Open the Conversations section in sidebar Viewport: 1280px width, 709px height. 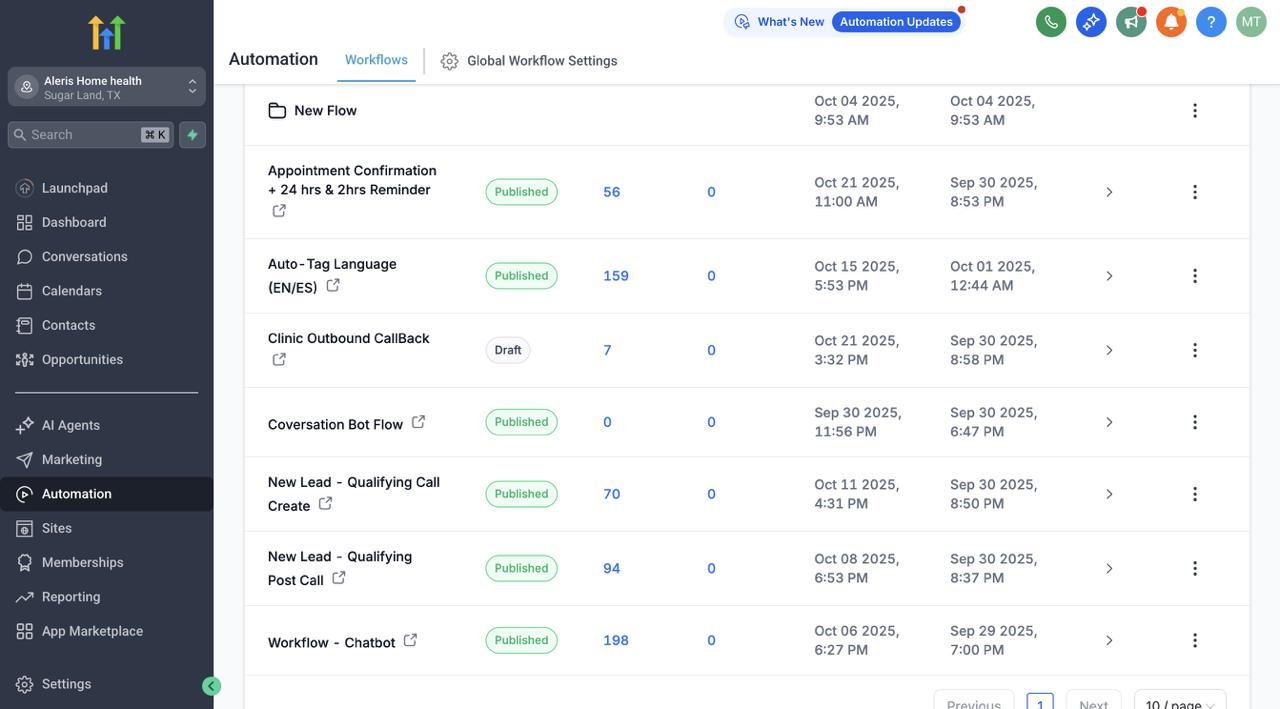tap(84, 256)
